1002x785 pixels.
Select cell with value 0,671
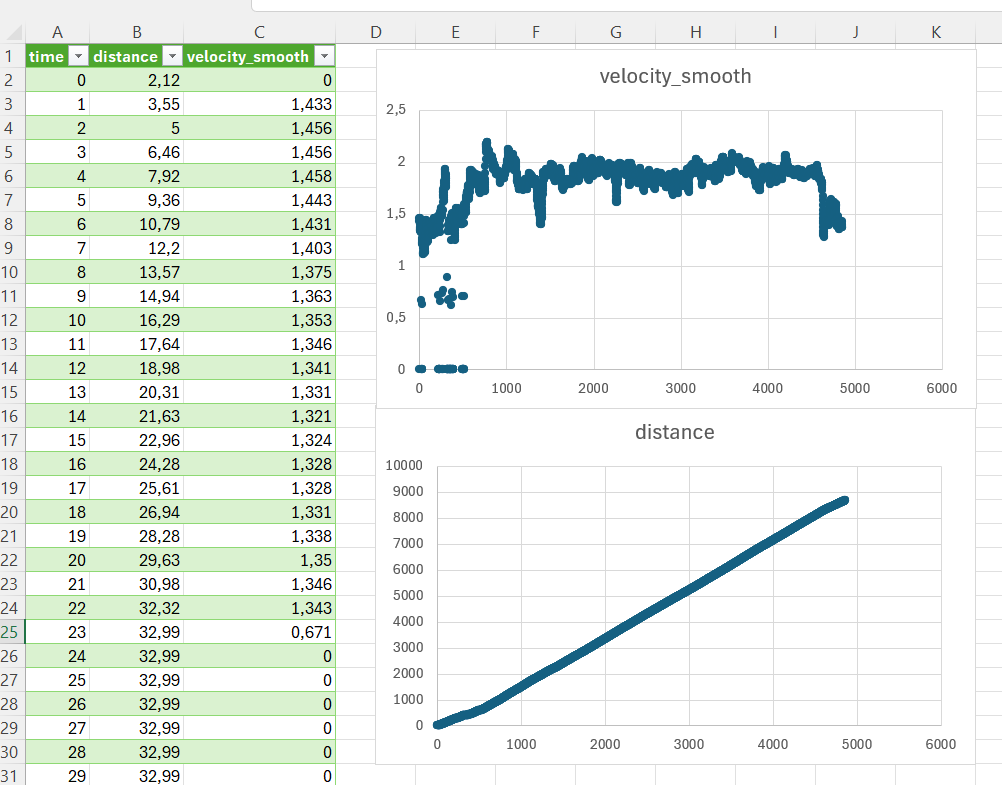coord(259,632)
